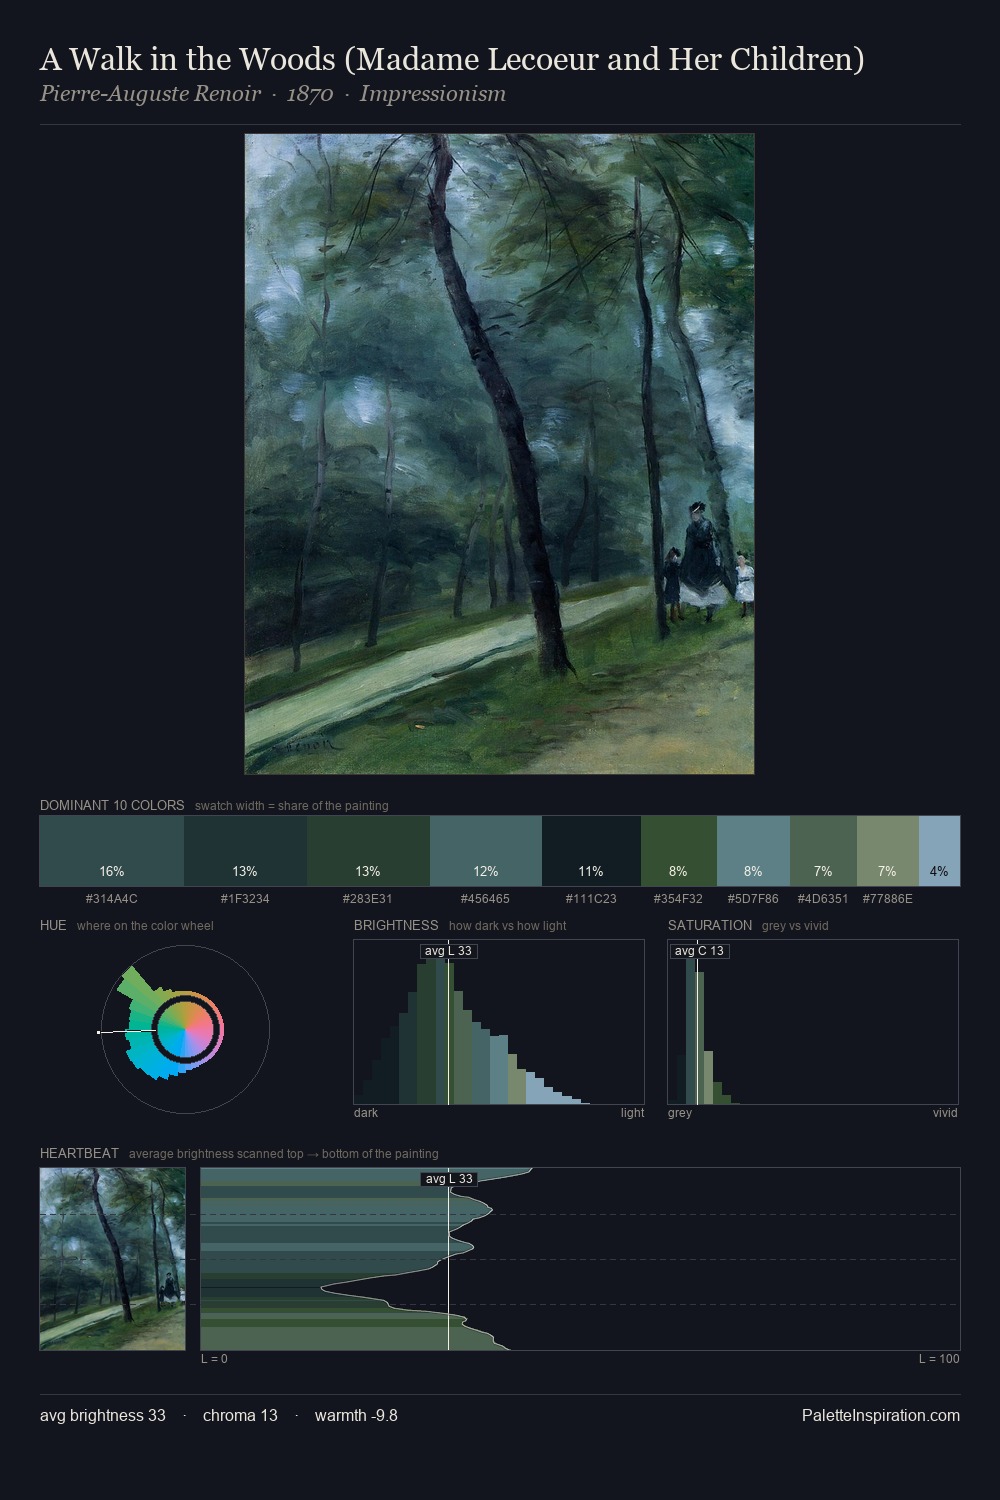Click 'swatch width = share of the painting' note
Screen dimensions: 1000x1500
[x=292, y=806]
